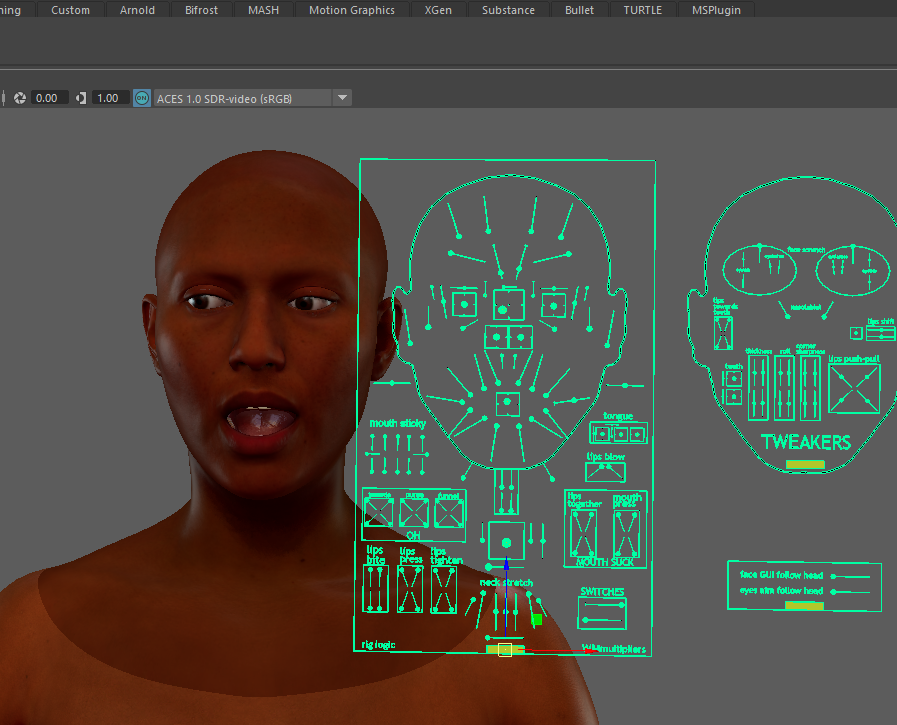Screen dimensions: 897x725
Task: Open the ACES 1.0 SDR-video view transform dropdown
Action: point(252,98)
